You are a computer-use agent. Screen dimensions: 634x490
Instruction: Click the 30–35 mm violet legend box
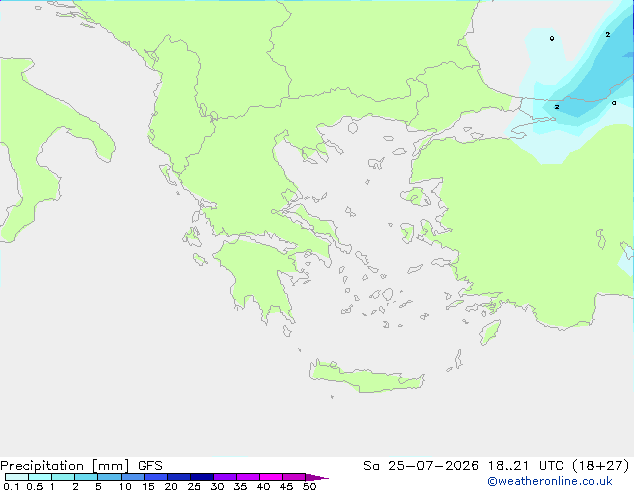click(x=225, y=477)
